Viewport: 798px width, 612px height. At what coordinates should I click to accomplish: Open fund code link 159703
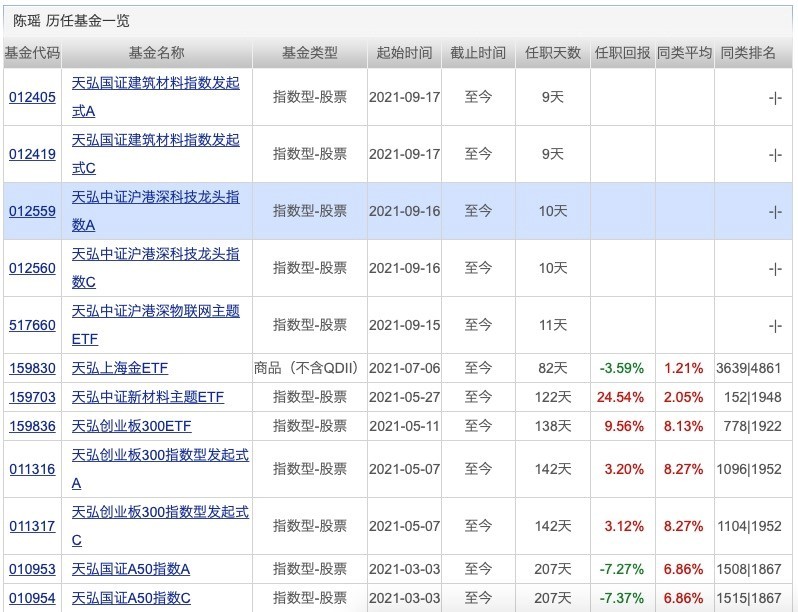[x=32, y=397]
